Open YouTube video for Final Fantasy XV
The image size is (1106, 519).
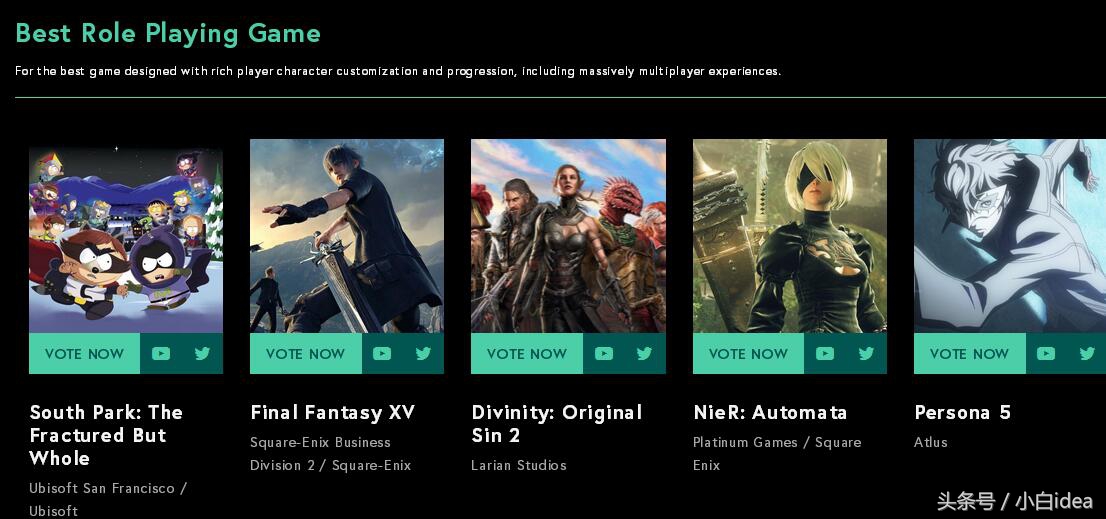382,353
